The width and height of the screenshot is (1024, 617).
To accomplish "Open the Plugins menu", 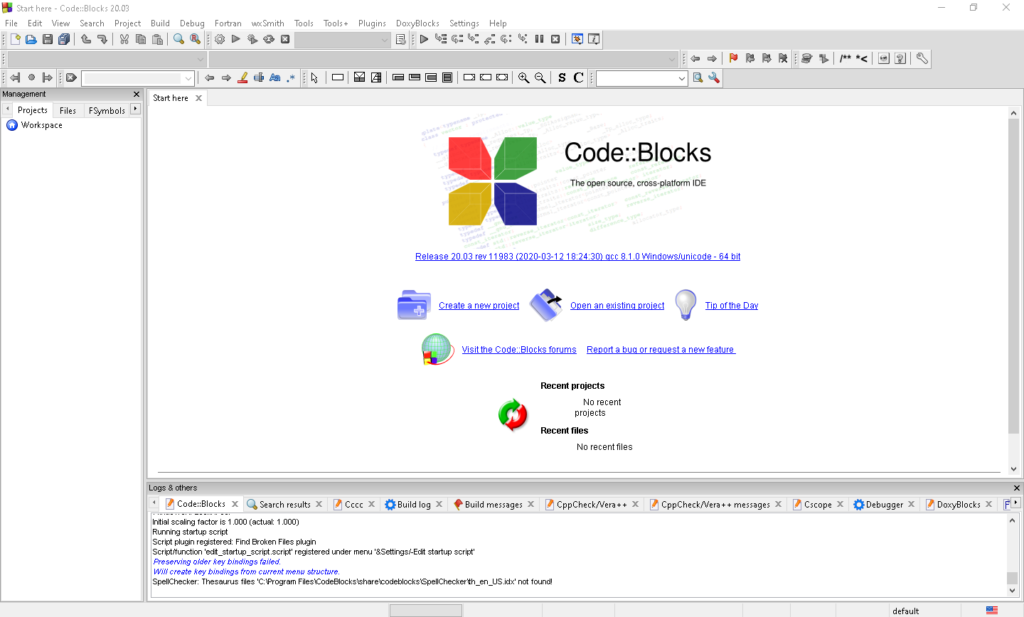I will (x=372, y=23).
